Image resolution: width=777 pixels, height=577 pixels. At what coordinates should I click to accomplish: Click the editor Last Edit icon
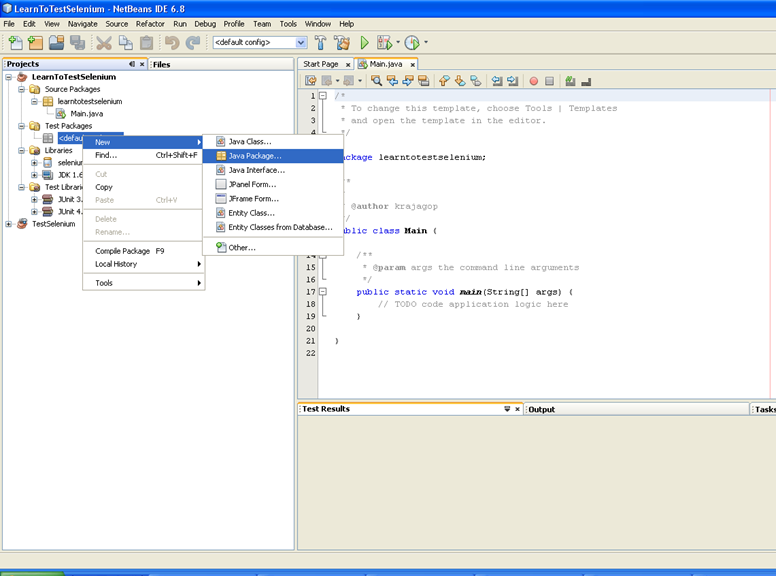click(311, 81)
